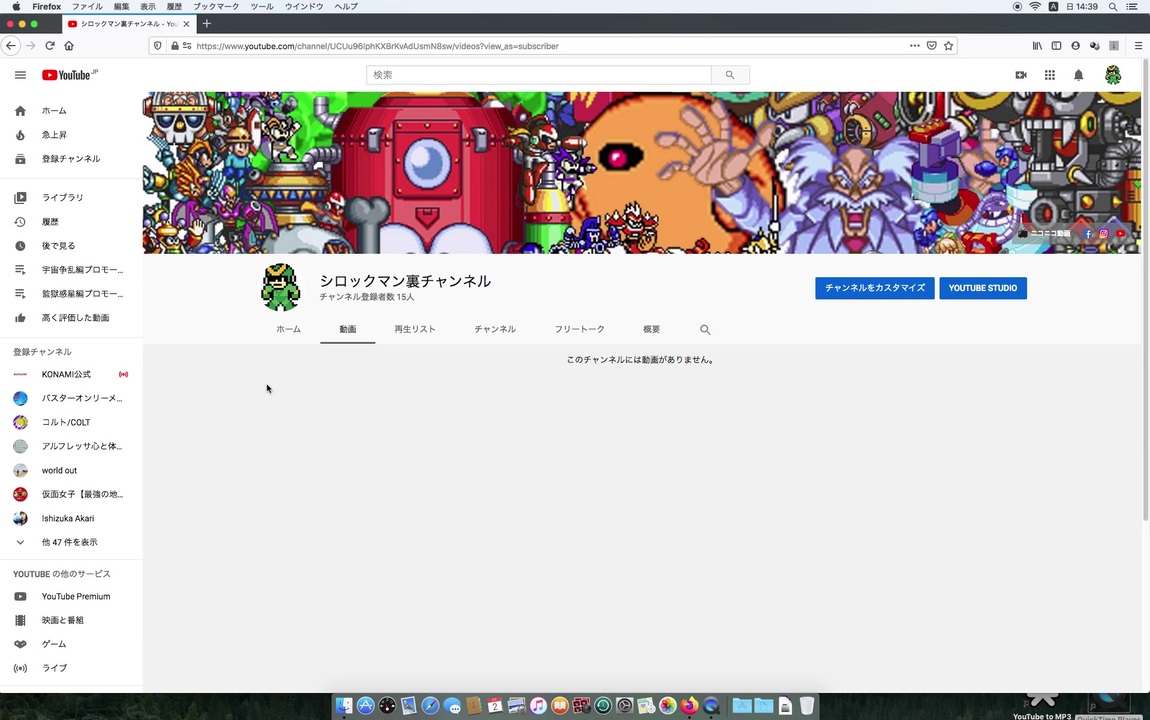Viewport: 1150px width, 720px height.
Task: Open the YouTube guide hamburger menu
Action: click(21, 75)
